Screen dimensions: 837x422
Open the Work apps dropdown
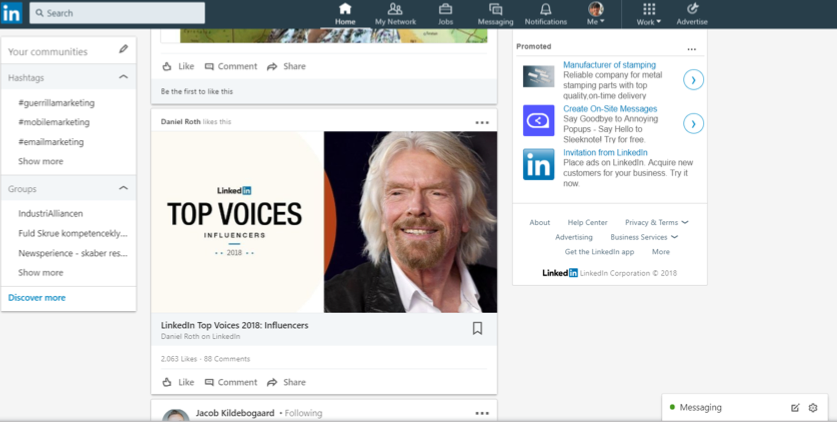(649, 14)
